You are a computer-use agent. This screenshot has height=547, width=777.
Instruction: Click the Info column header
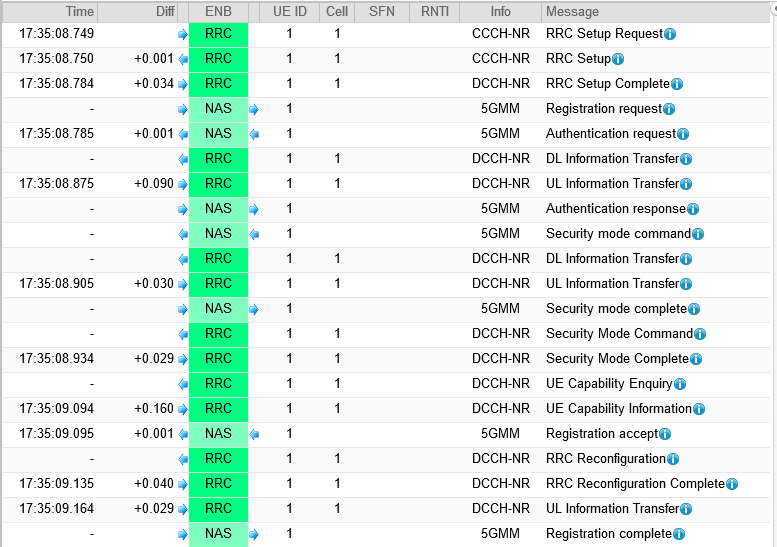pyautogui.click(x=500, y=12)
